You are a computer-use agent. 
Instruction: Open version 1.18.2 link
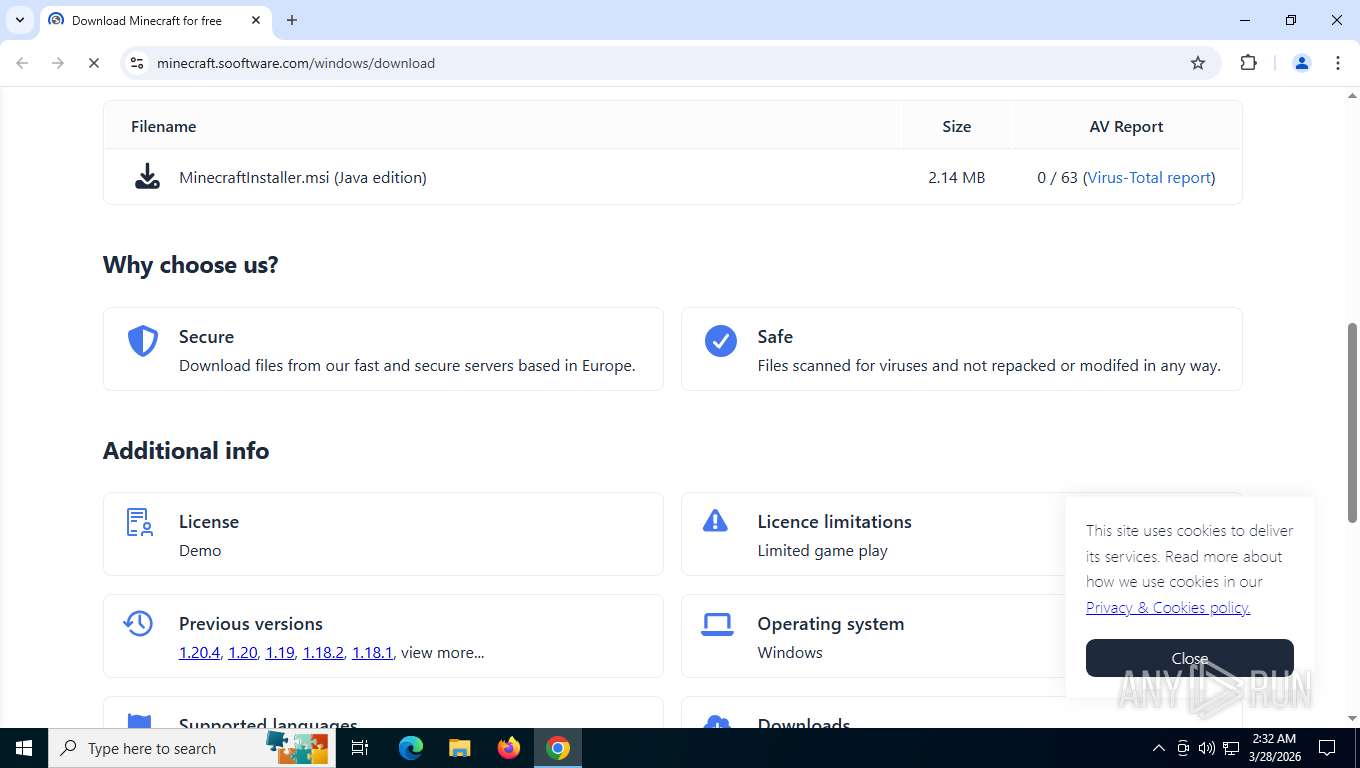[323, 653]
